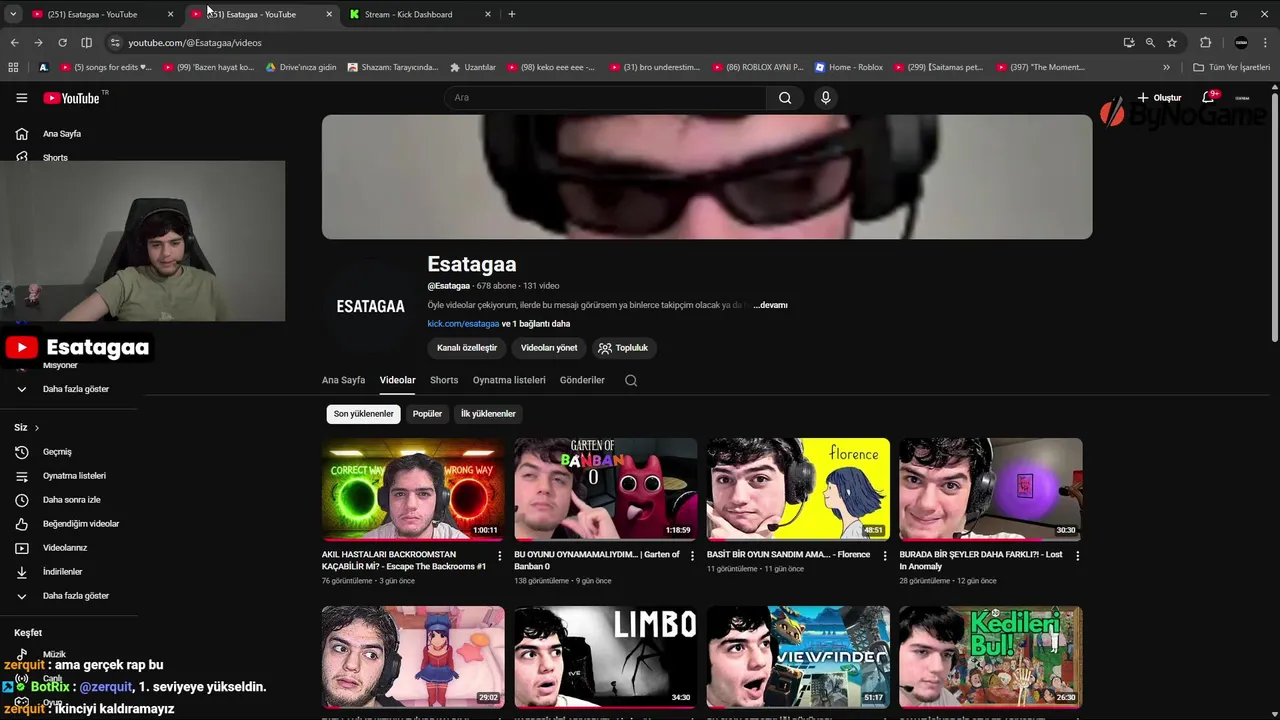Select Popüler filter chip
Image resolution: width=1280 pixels, height=720 pixels.
tap(427, 414)
